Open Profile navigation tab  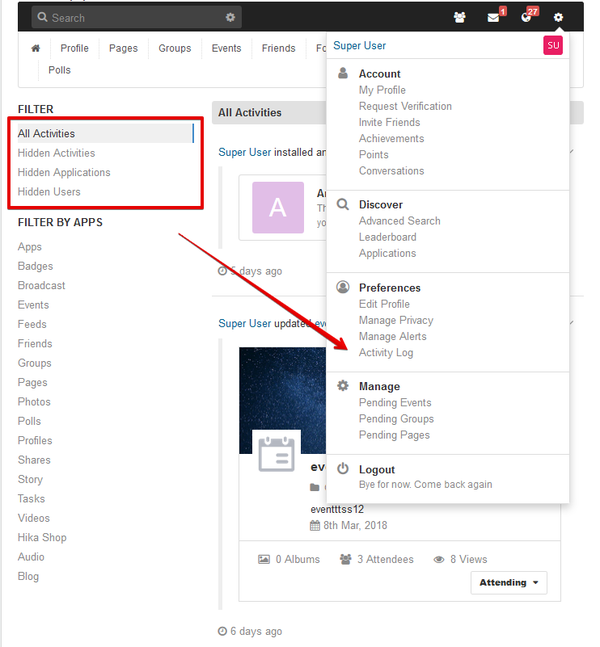tap(74, 48)
